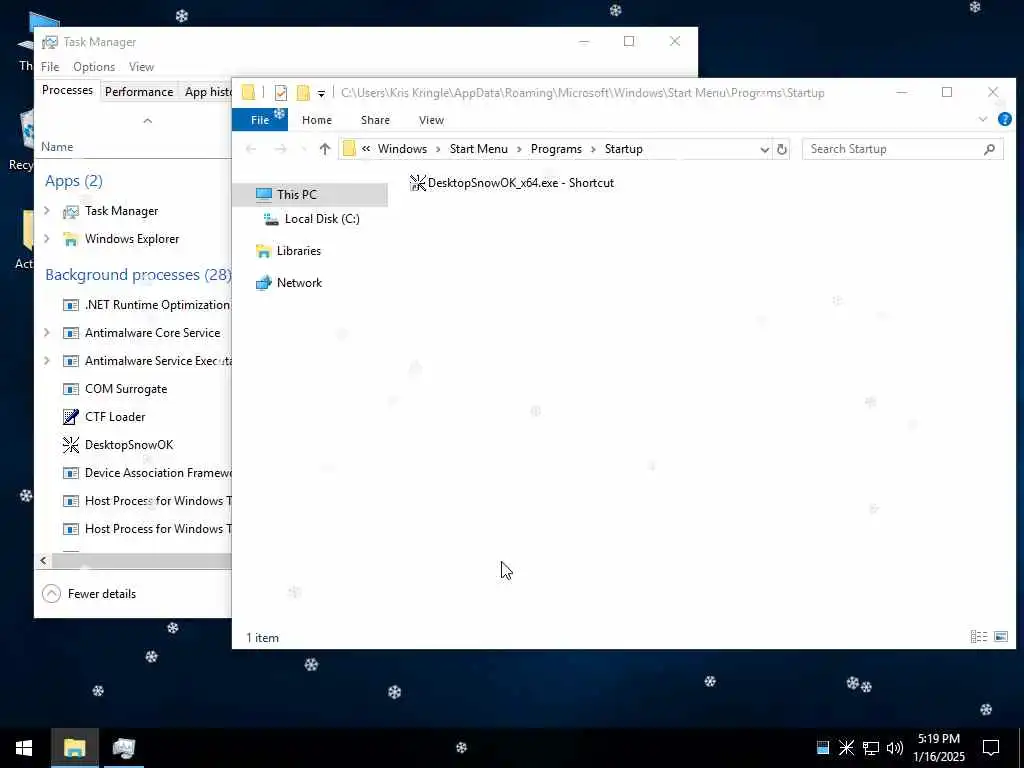Open Recent locations dropdown arrow in Explorer
Image resolution: width=1024 pixels, height=768 pixels.
tap(303, 149)
